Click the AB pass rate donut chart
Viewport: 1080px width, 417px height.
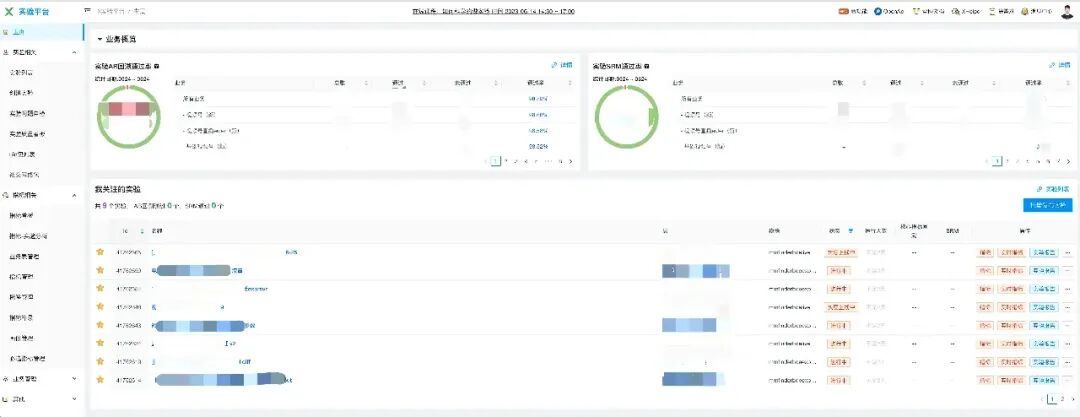coord(128,115)
